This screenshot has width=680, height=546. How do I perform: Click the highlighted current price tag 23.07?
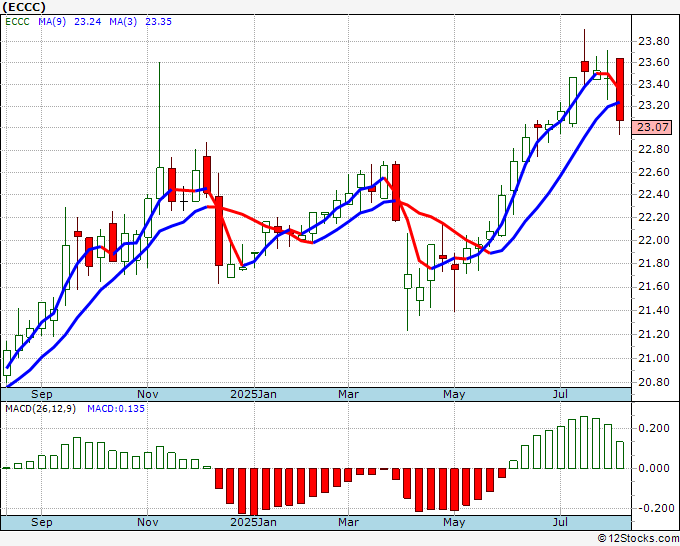pos(652,128)
